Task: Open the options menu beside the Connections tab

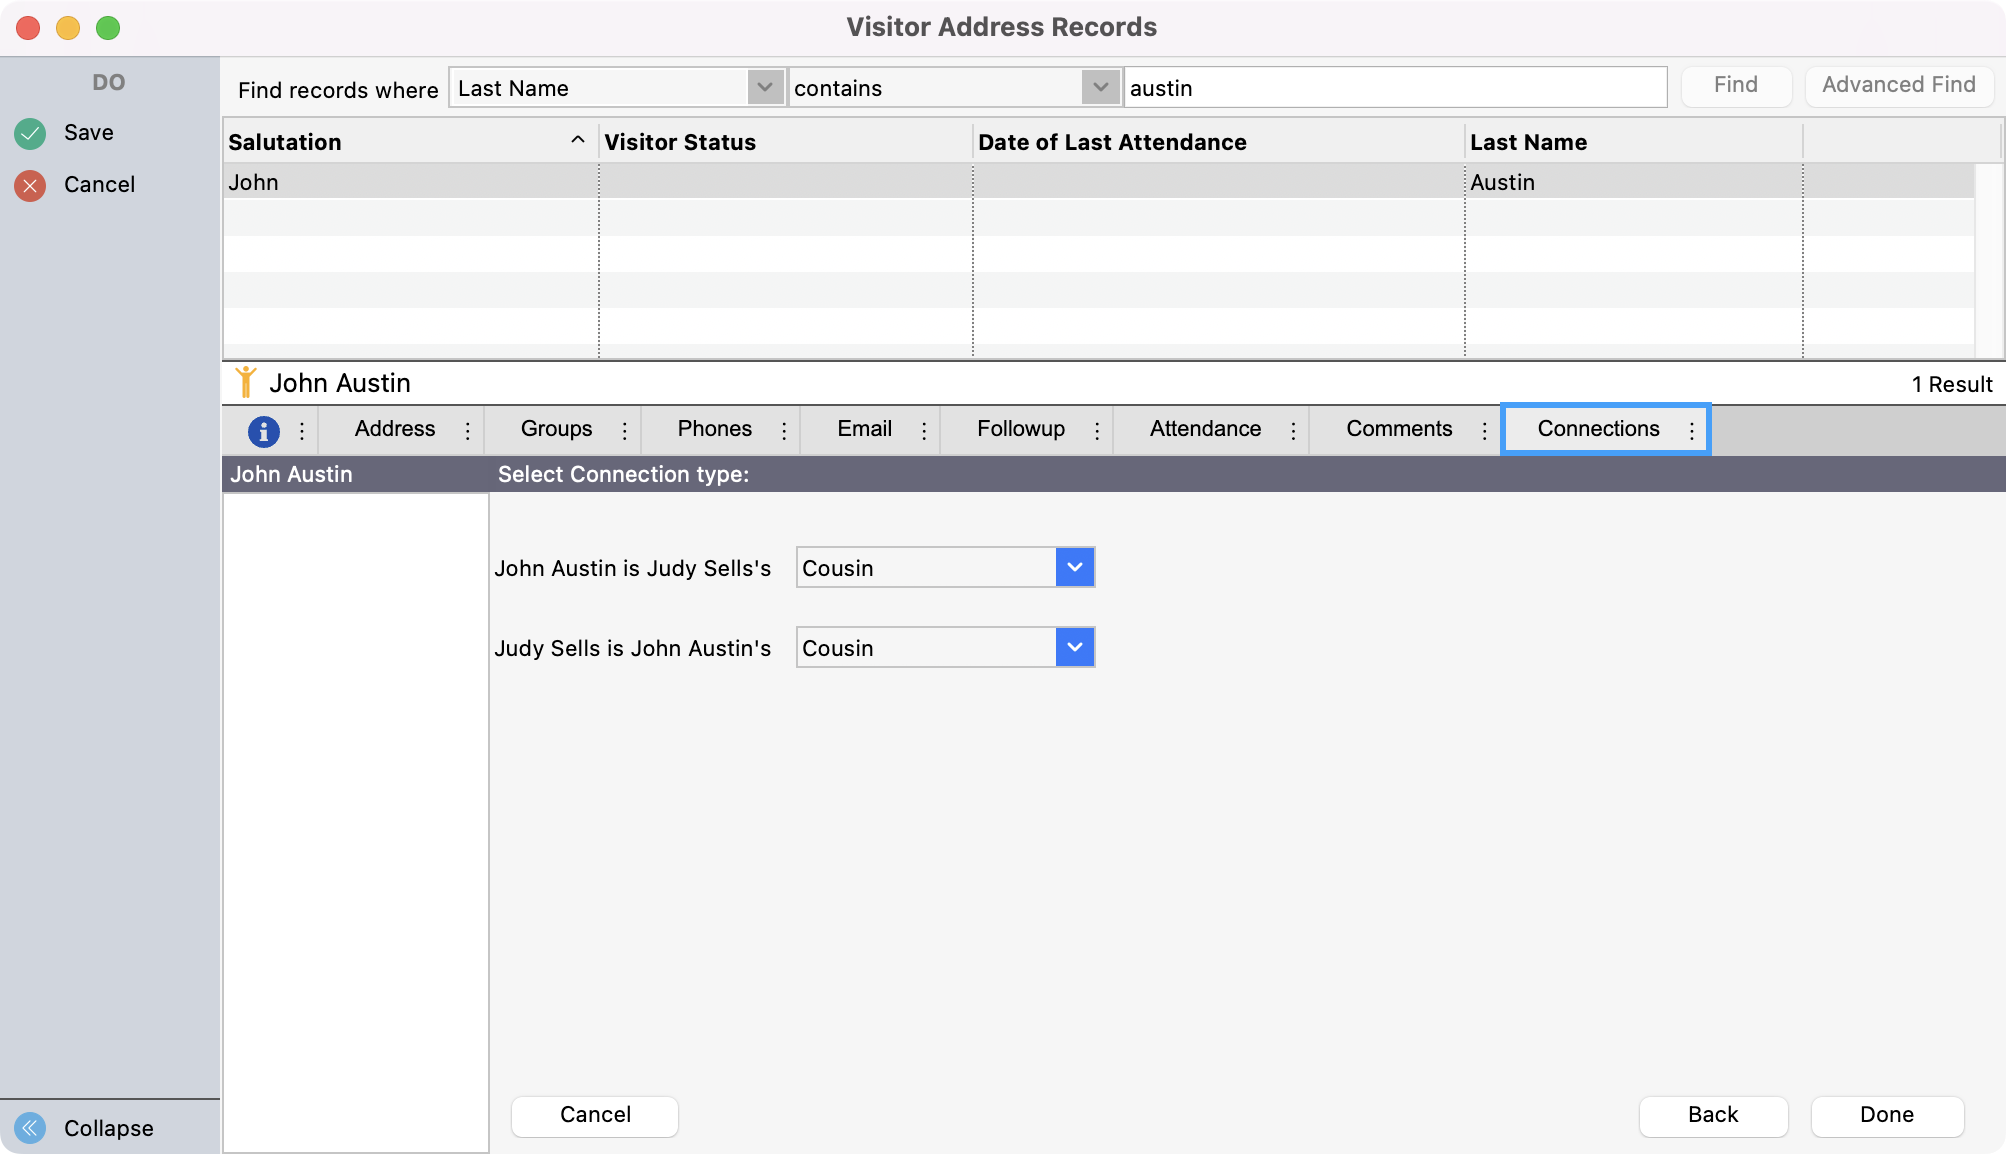Action: point(1692,429)
